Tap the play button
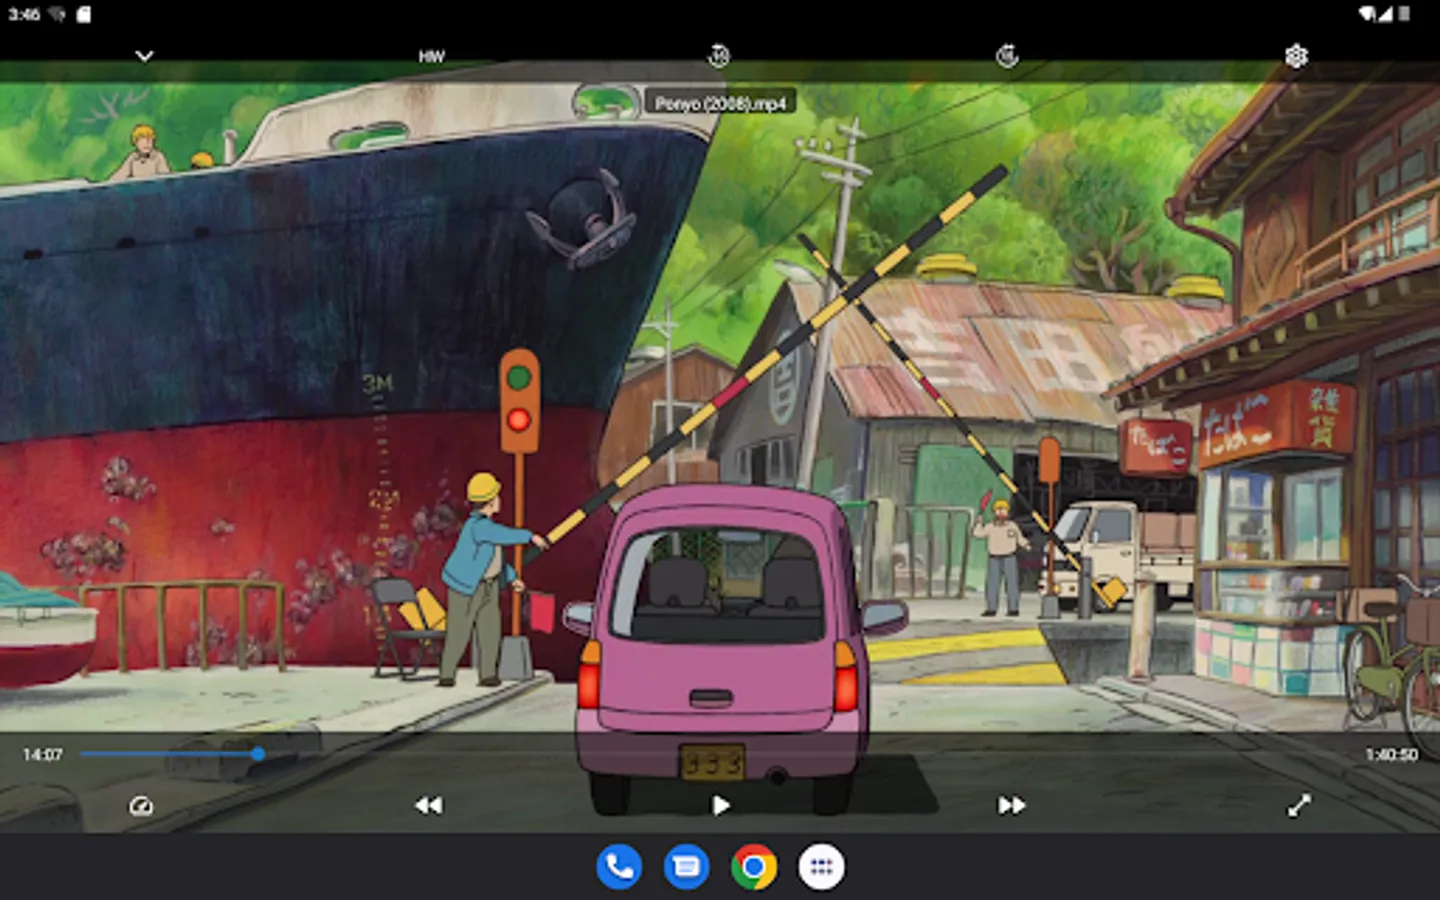 (720, 805)
